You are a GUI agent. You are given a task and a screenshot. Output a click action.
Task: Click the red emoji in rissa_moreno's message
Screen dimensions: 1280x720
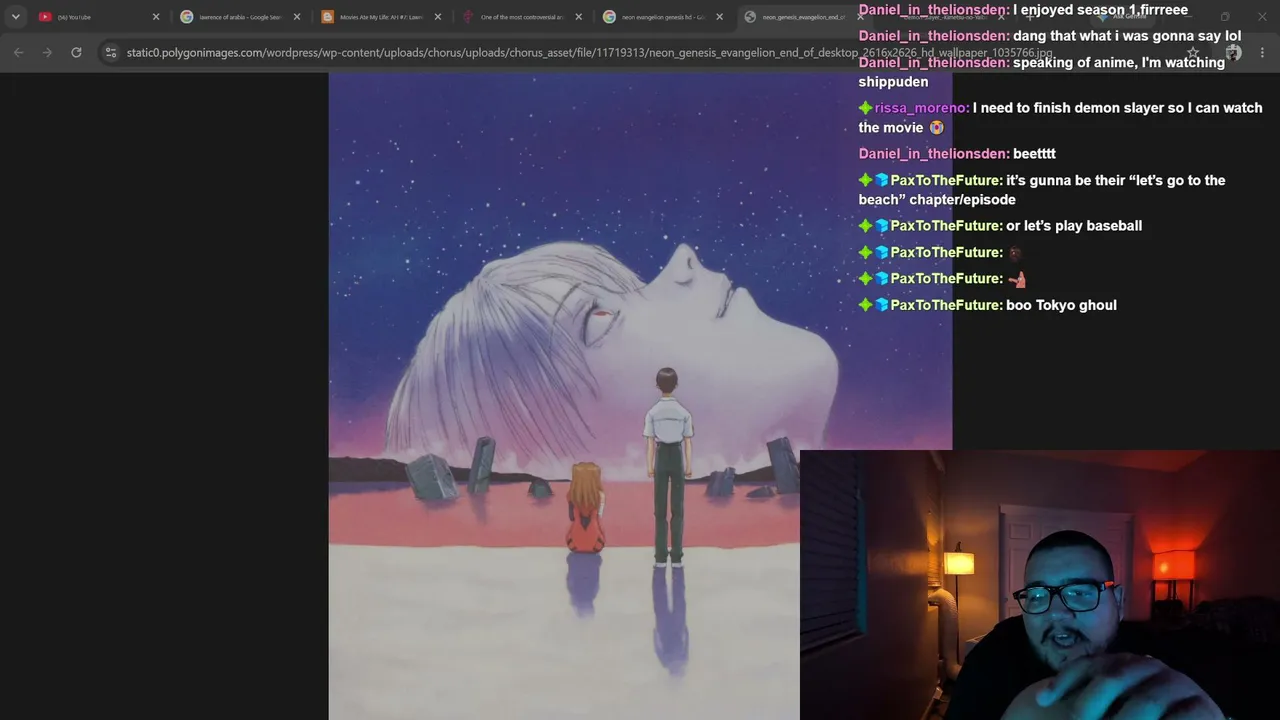[936, 128]
